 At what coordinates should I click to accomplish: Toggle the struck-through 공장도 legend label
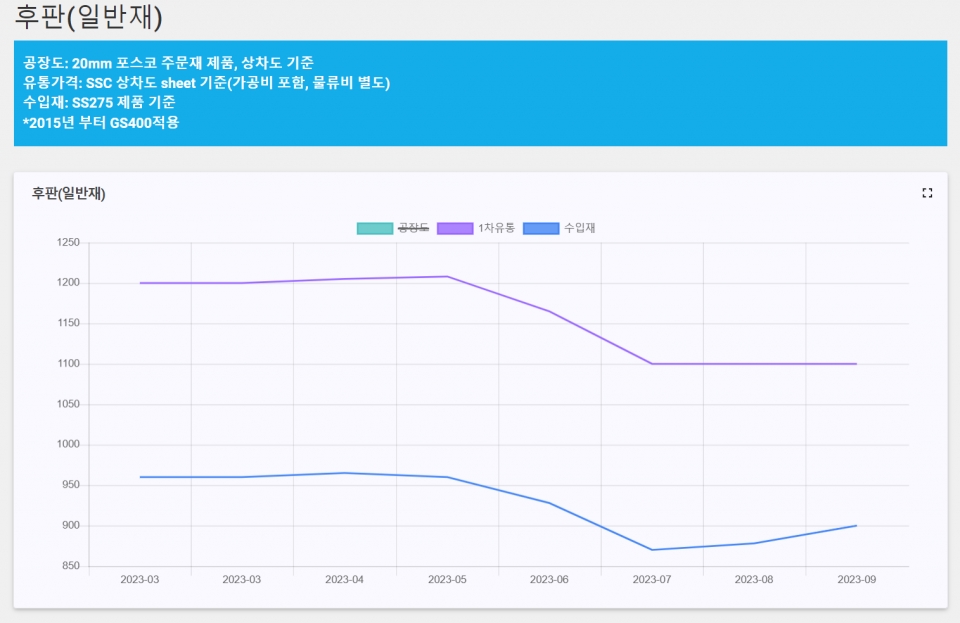tap(413, 228)
